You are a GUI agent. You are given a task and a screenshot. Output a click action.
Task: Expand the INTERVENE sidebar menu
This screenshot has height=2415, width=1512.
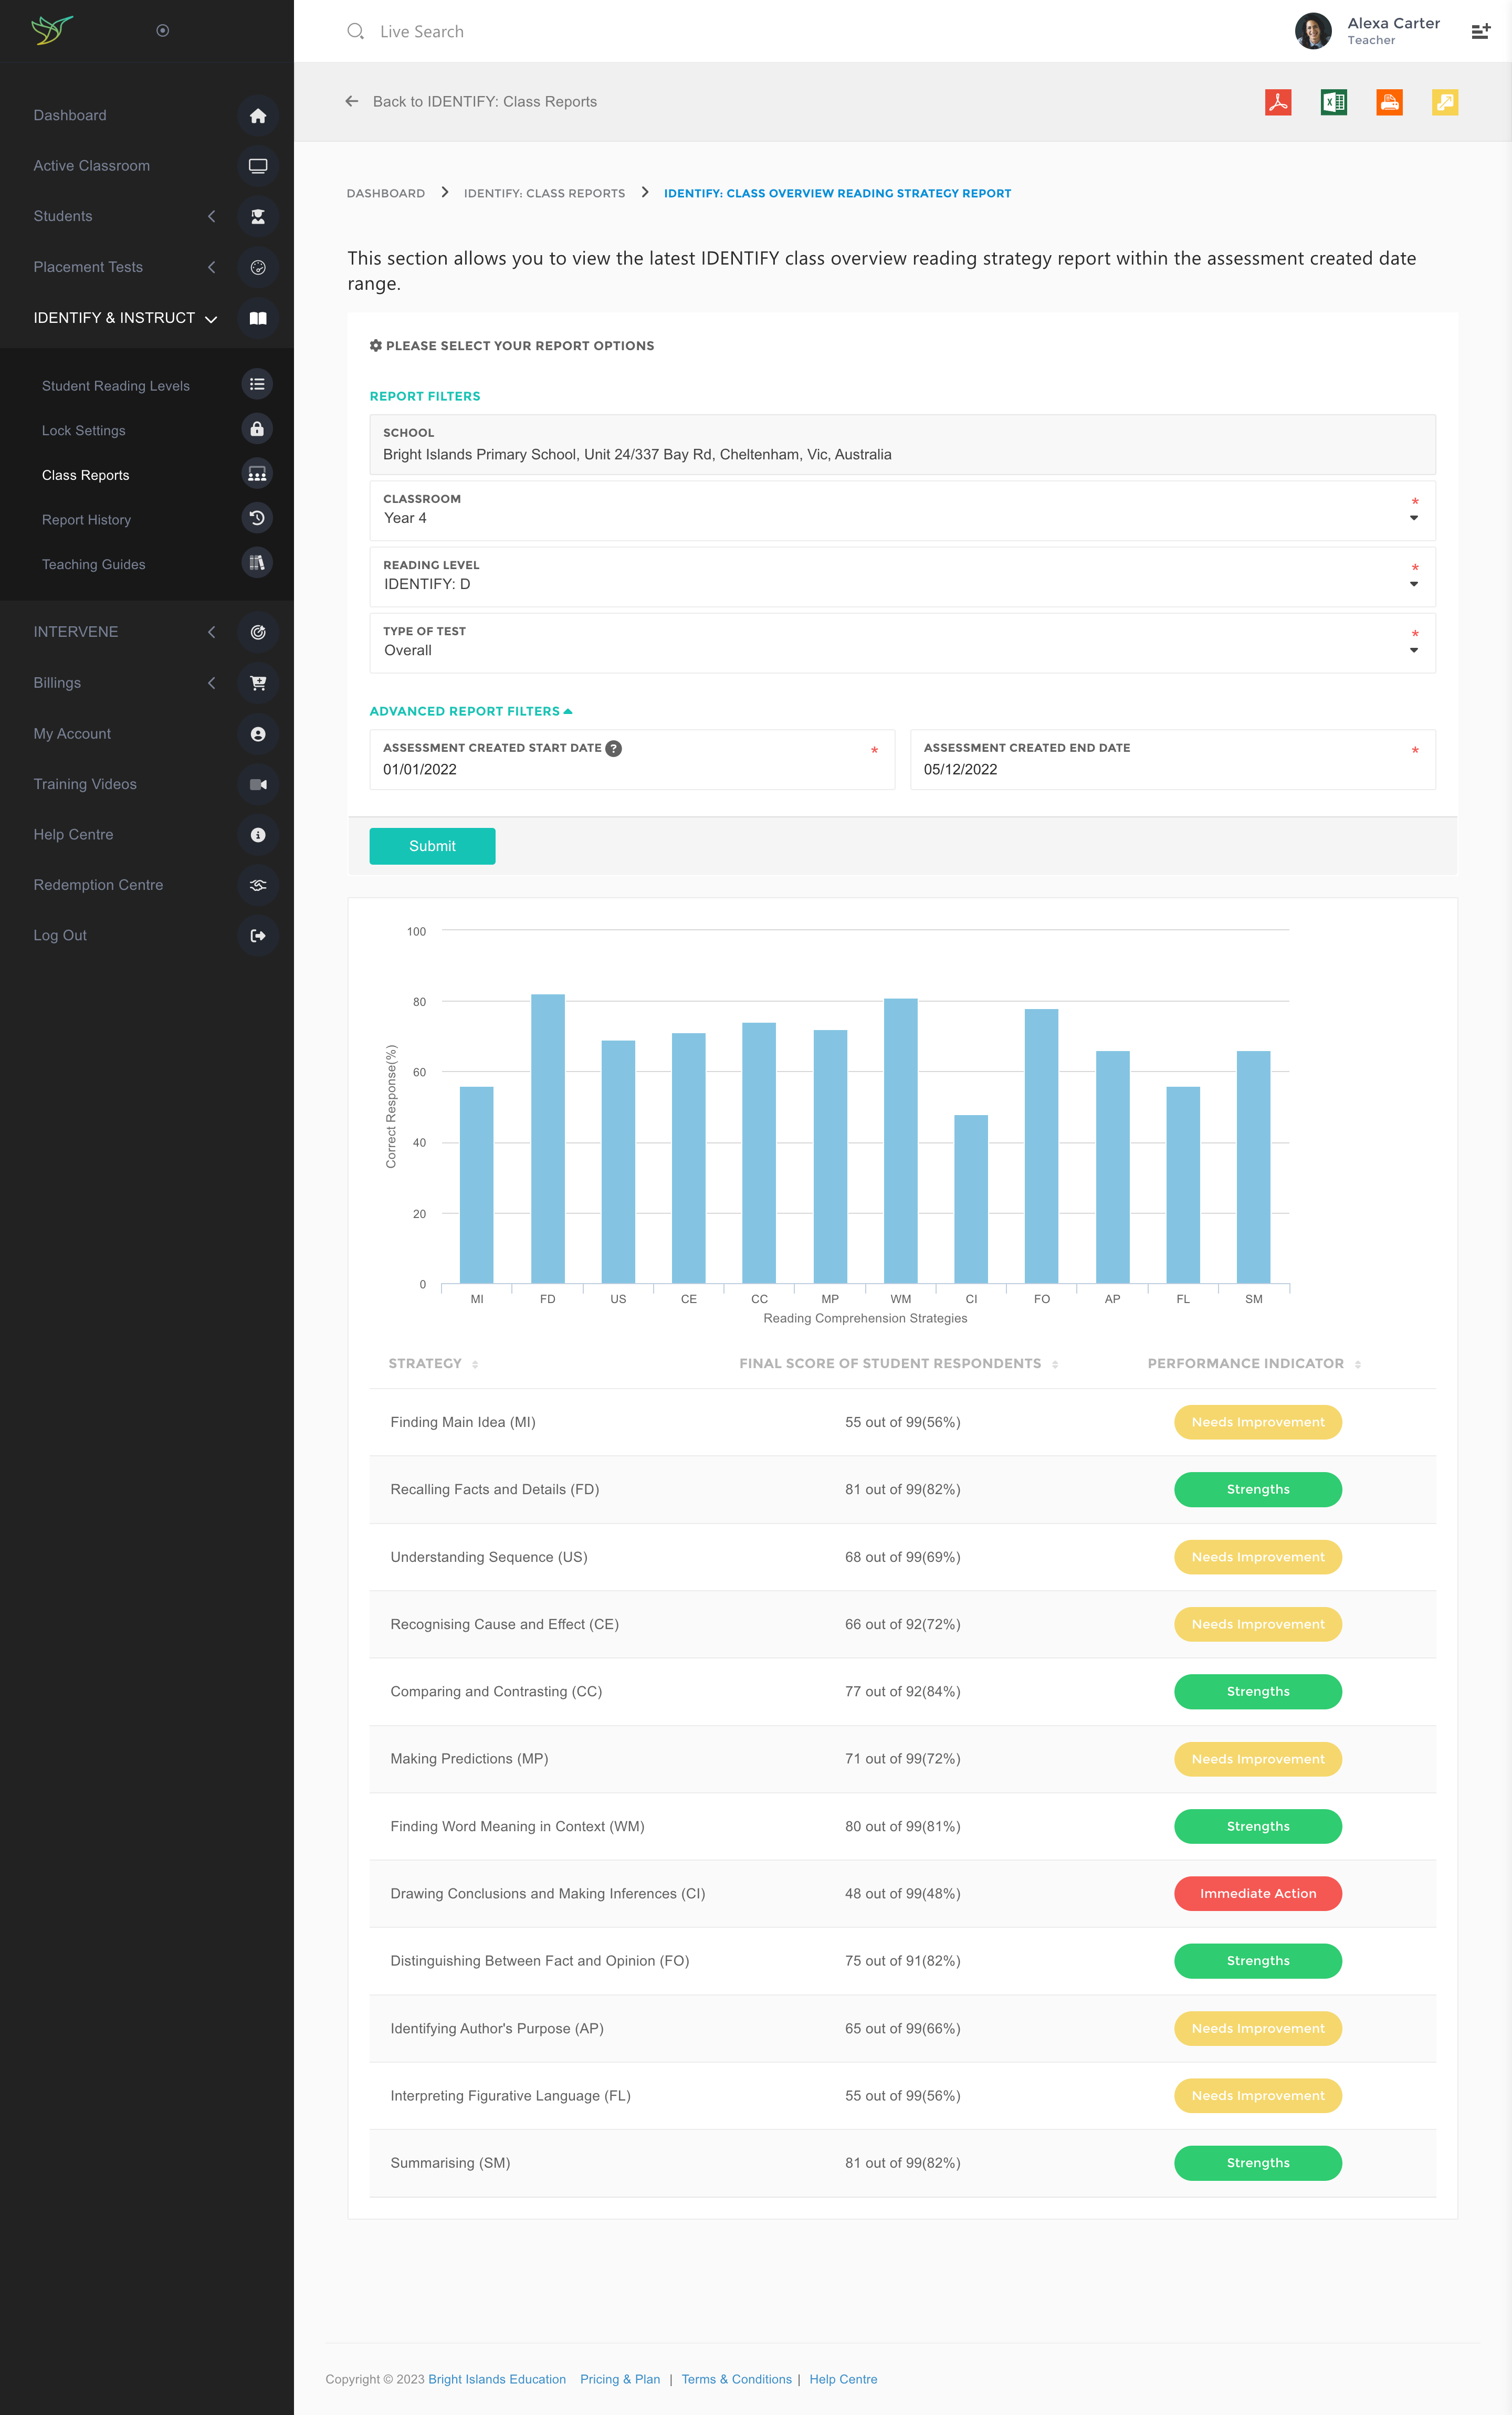pos(76,632)
